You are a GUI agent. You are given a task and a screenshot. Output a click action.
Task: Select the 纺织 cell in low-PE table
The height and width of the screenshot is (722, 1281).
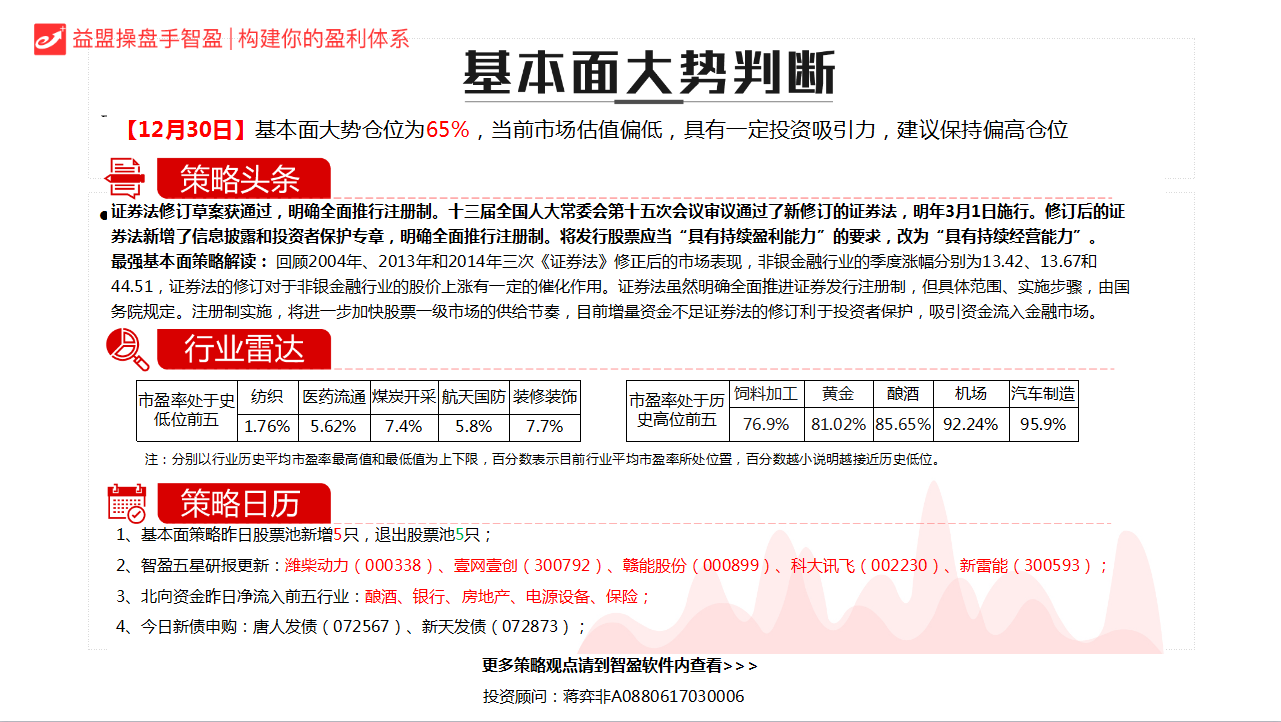pyautogui.click(x=267, y=396)
